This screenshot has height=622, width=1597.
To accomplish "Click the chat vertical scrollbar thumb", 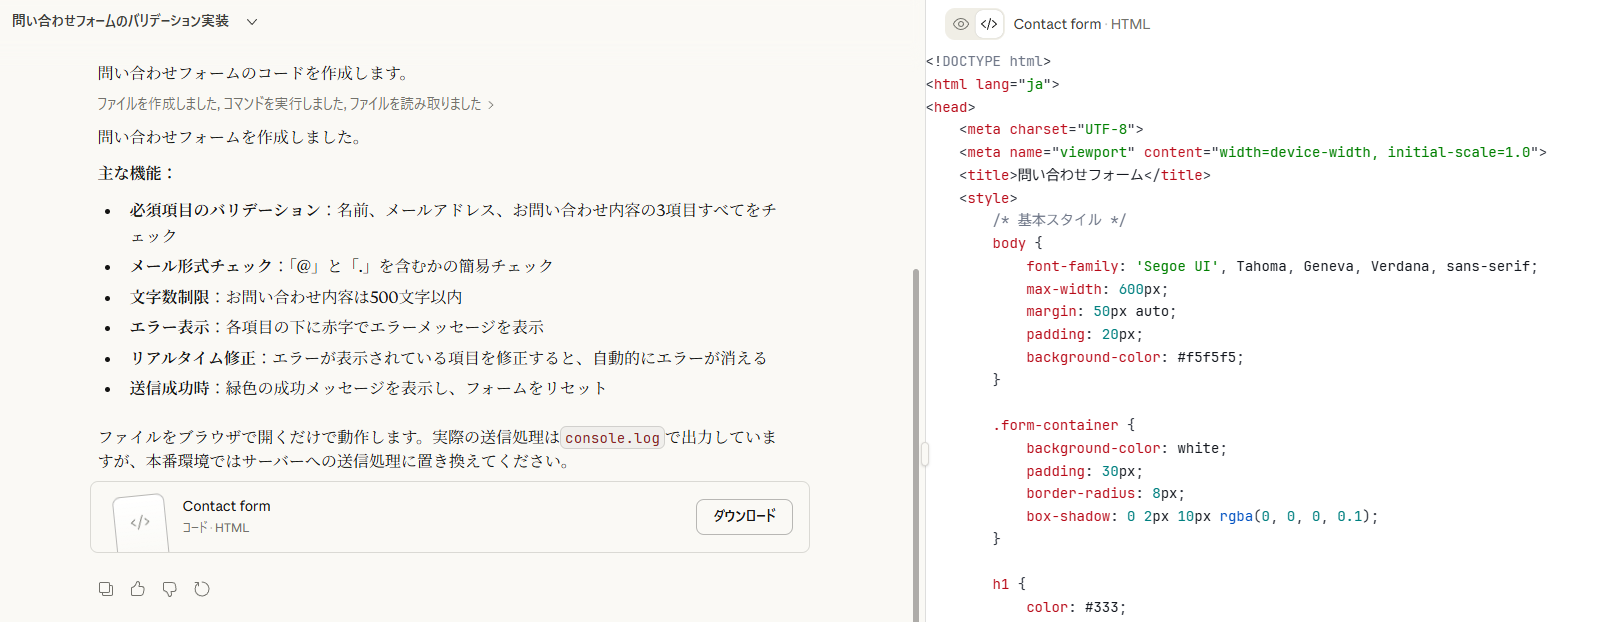I will (x=916, y=440).
